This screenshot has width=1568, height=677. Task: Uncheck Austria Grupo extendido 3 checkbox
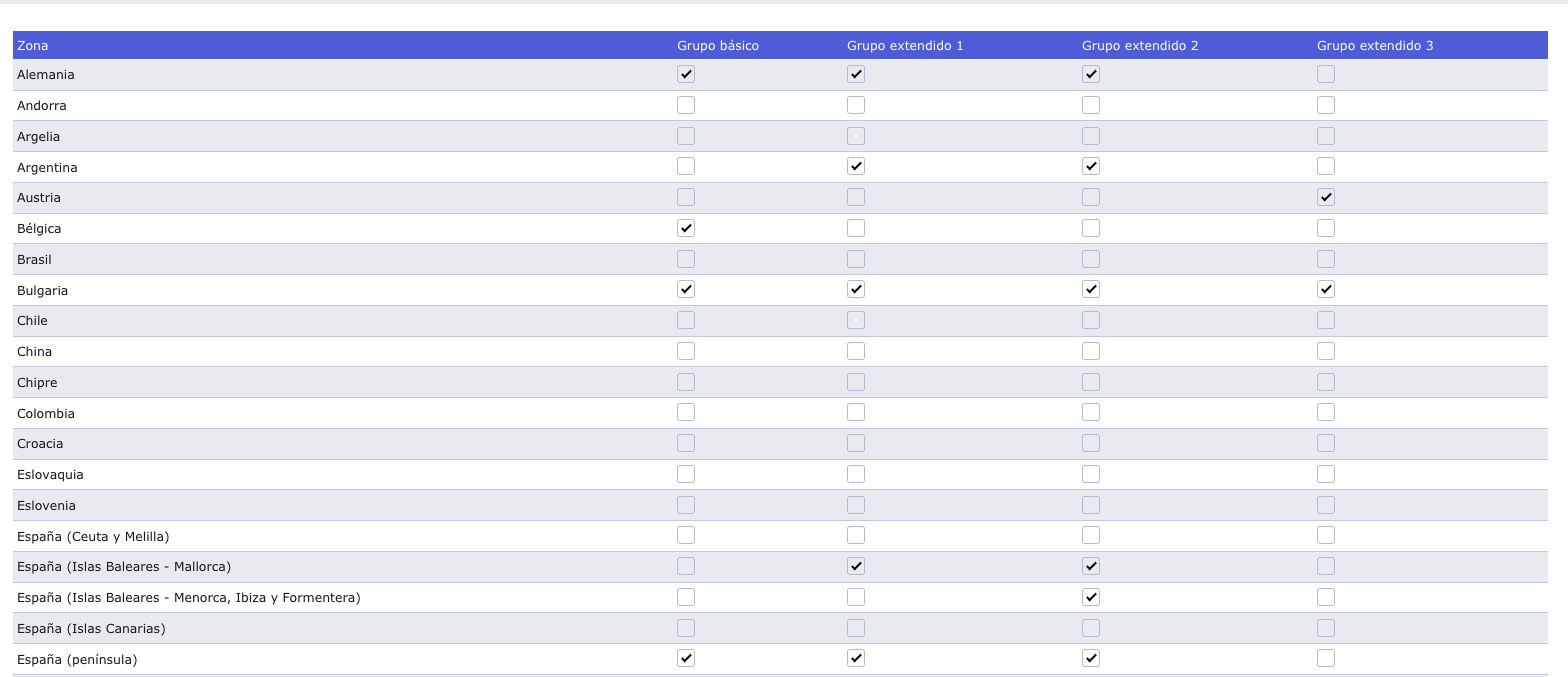click(x=1326, y=197)
